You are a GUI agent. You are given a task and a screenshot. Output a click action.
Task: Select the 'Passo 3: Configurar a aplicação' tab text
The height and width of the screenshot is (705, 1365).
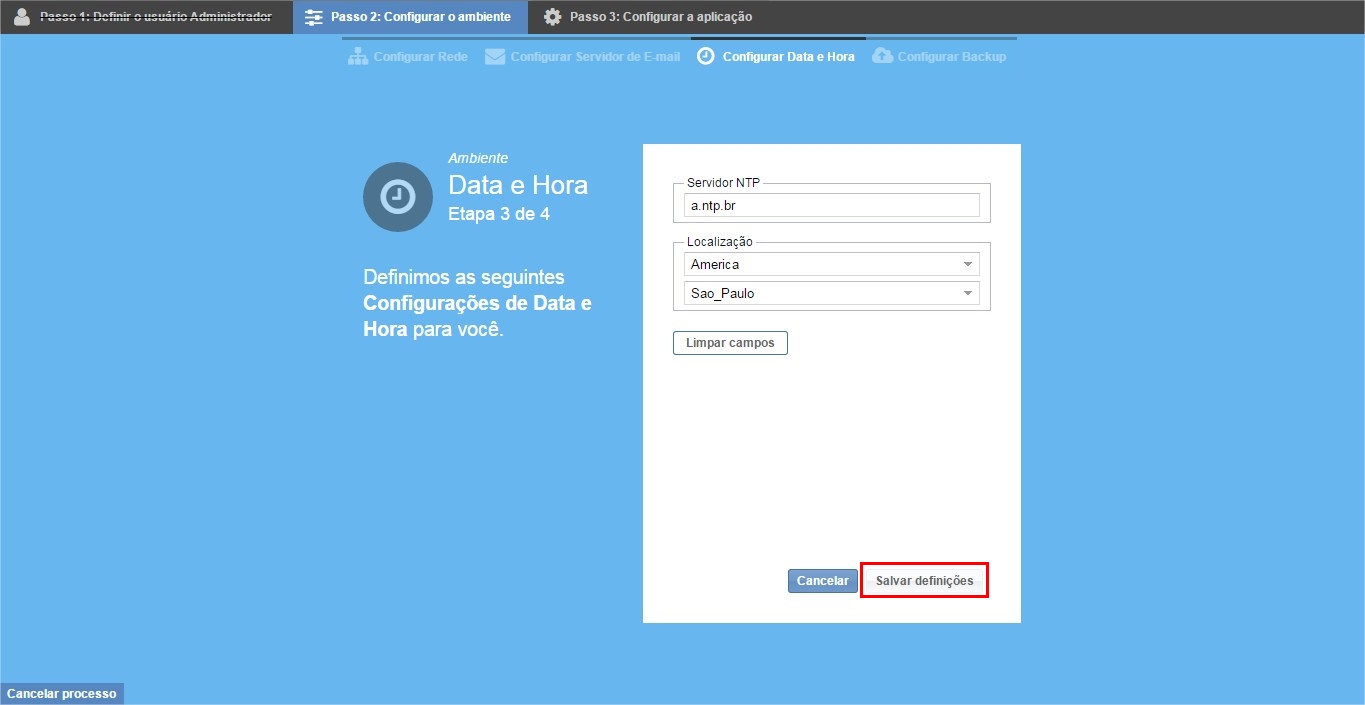pyautogui.click(x=661, y=17)
